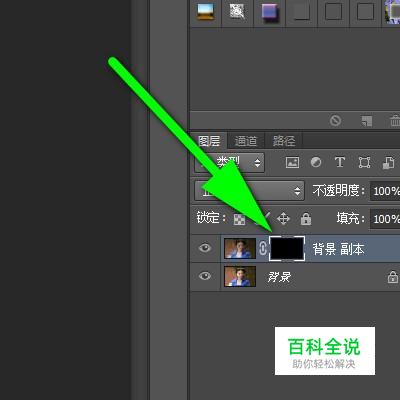Click the 不透明度 label
This screenshot has height=400, width=400.
coord(339,191)
